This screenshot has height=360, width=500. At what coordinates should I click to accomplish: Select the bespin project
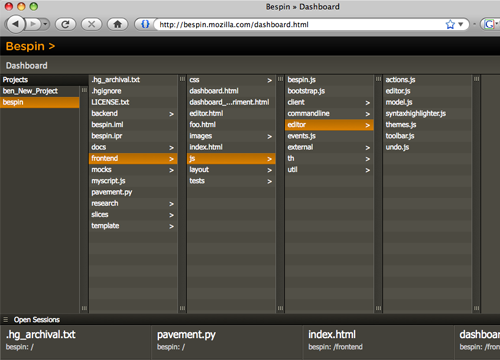pos(40,102)
